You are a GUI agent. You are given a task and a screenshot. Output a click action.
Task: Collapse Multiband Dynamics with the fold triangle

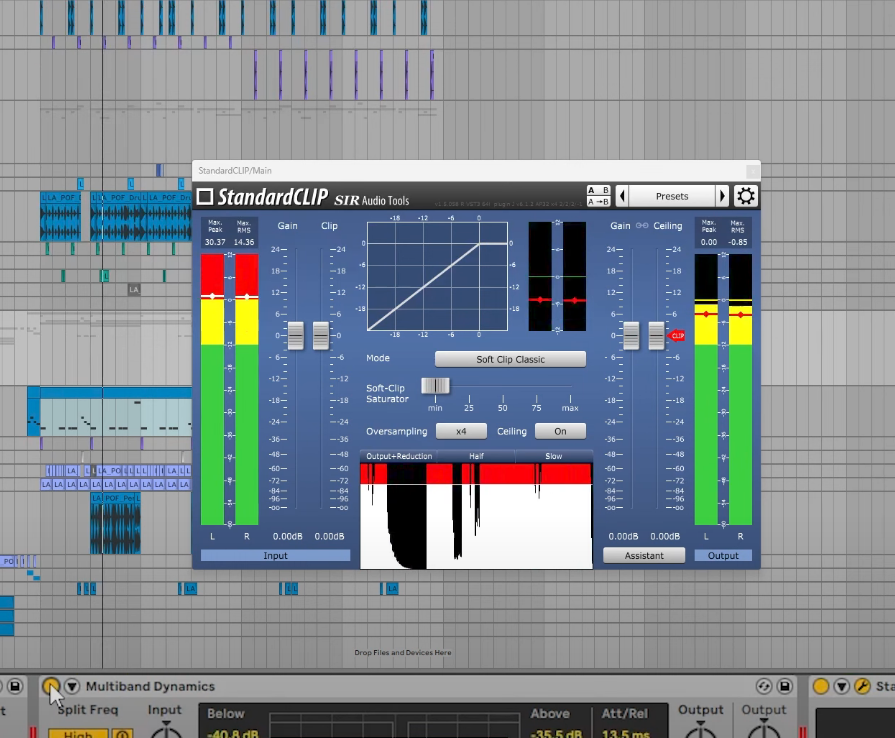point(72,686)
